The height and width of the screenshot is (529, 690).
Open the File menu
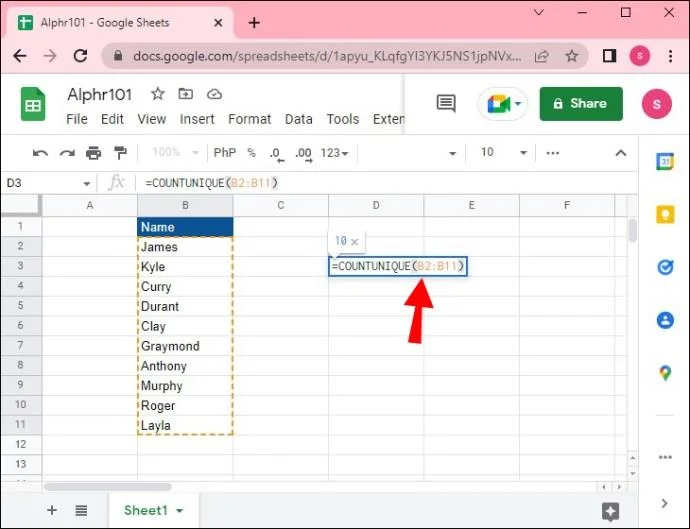[x=77, y=119]
